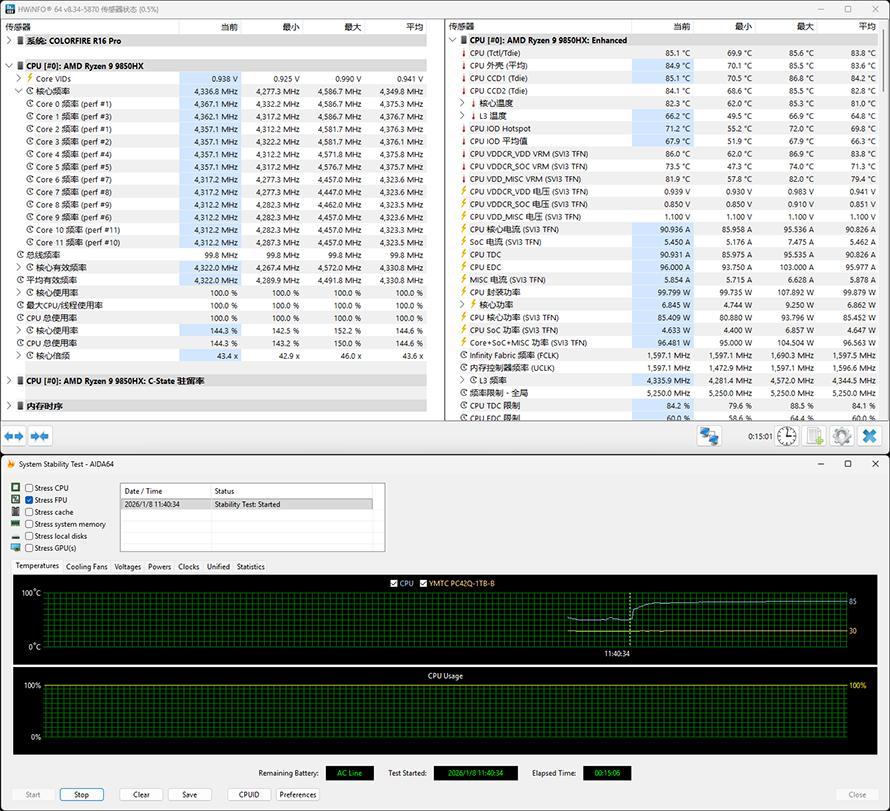Switch to the Cooling Fans tab

point(86,567)
